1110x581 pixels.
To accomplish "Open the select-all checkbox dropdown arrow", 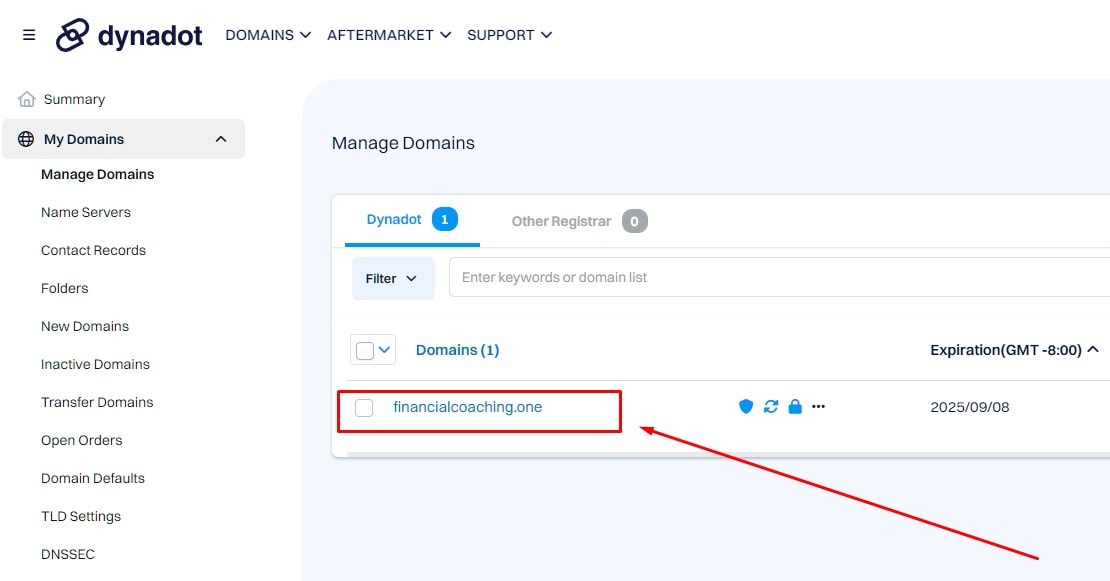I will 384,350.
